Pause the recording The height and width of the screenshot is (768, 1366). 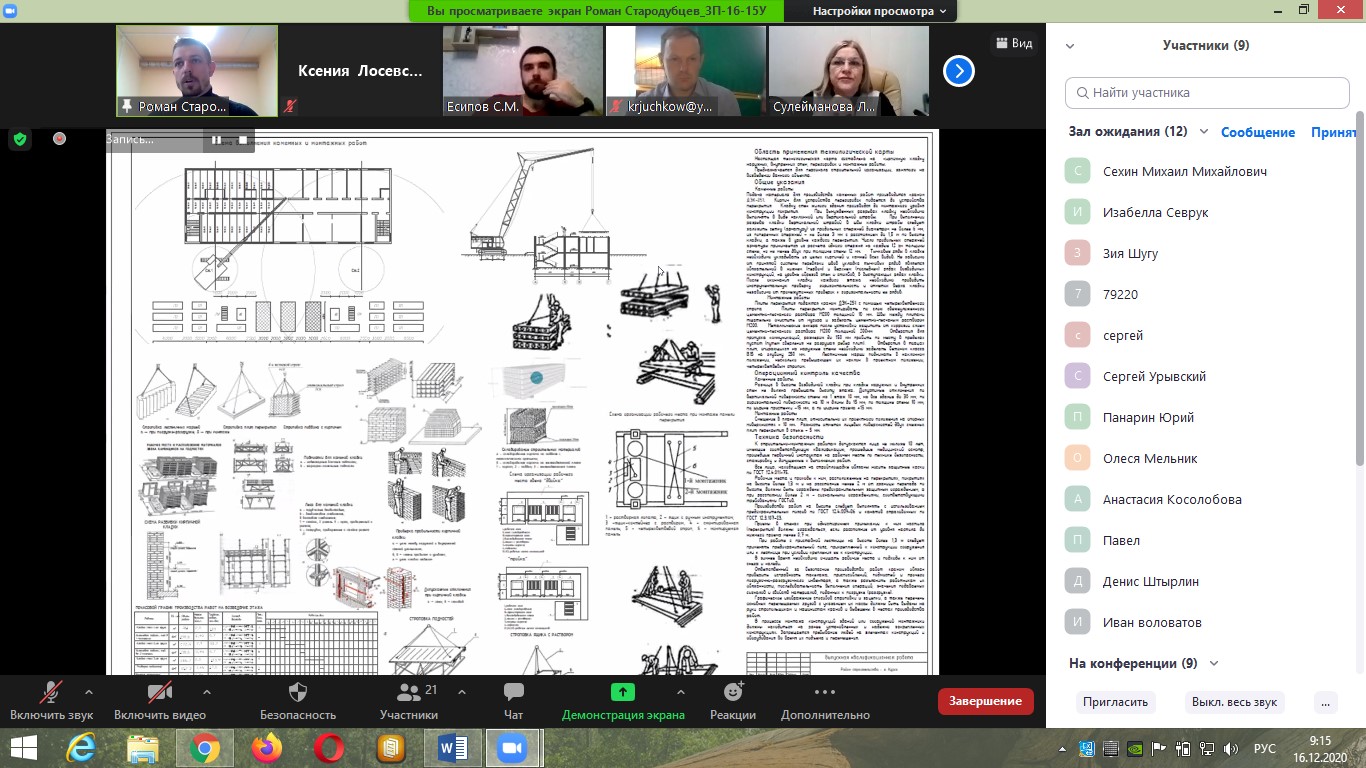(x=216, y=140)
